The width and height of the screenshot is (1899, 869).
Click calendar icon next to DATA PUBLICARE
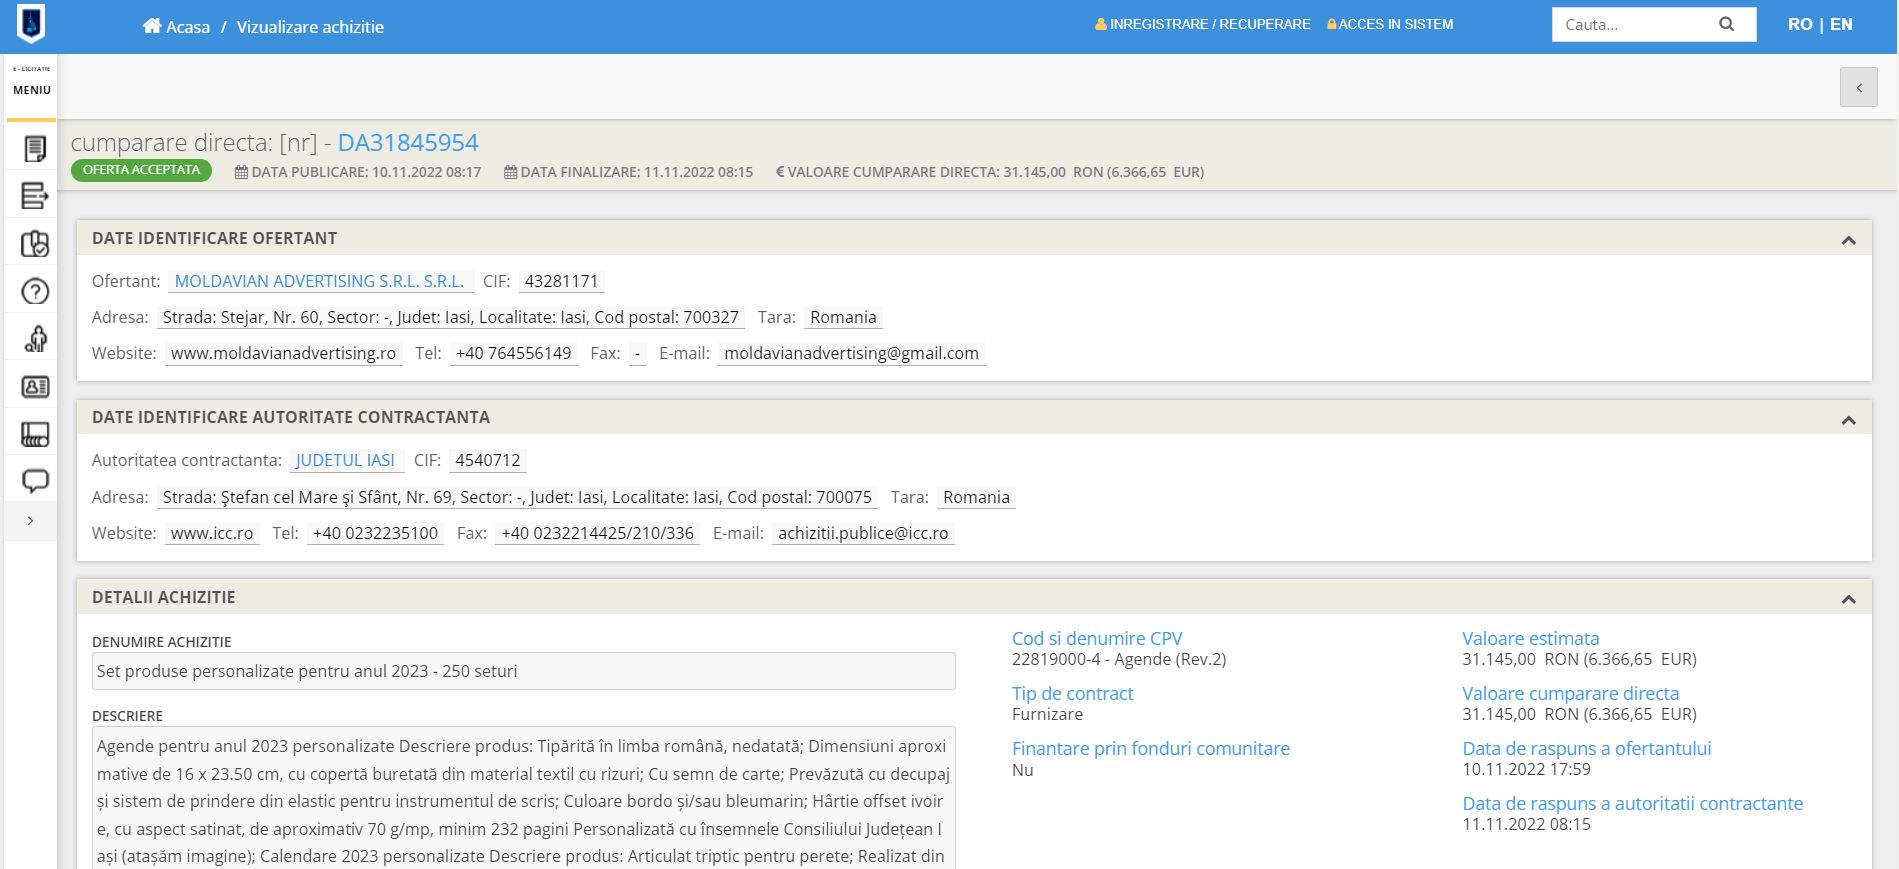coord(241,172)
